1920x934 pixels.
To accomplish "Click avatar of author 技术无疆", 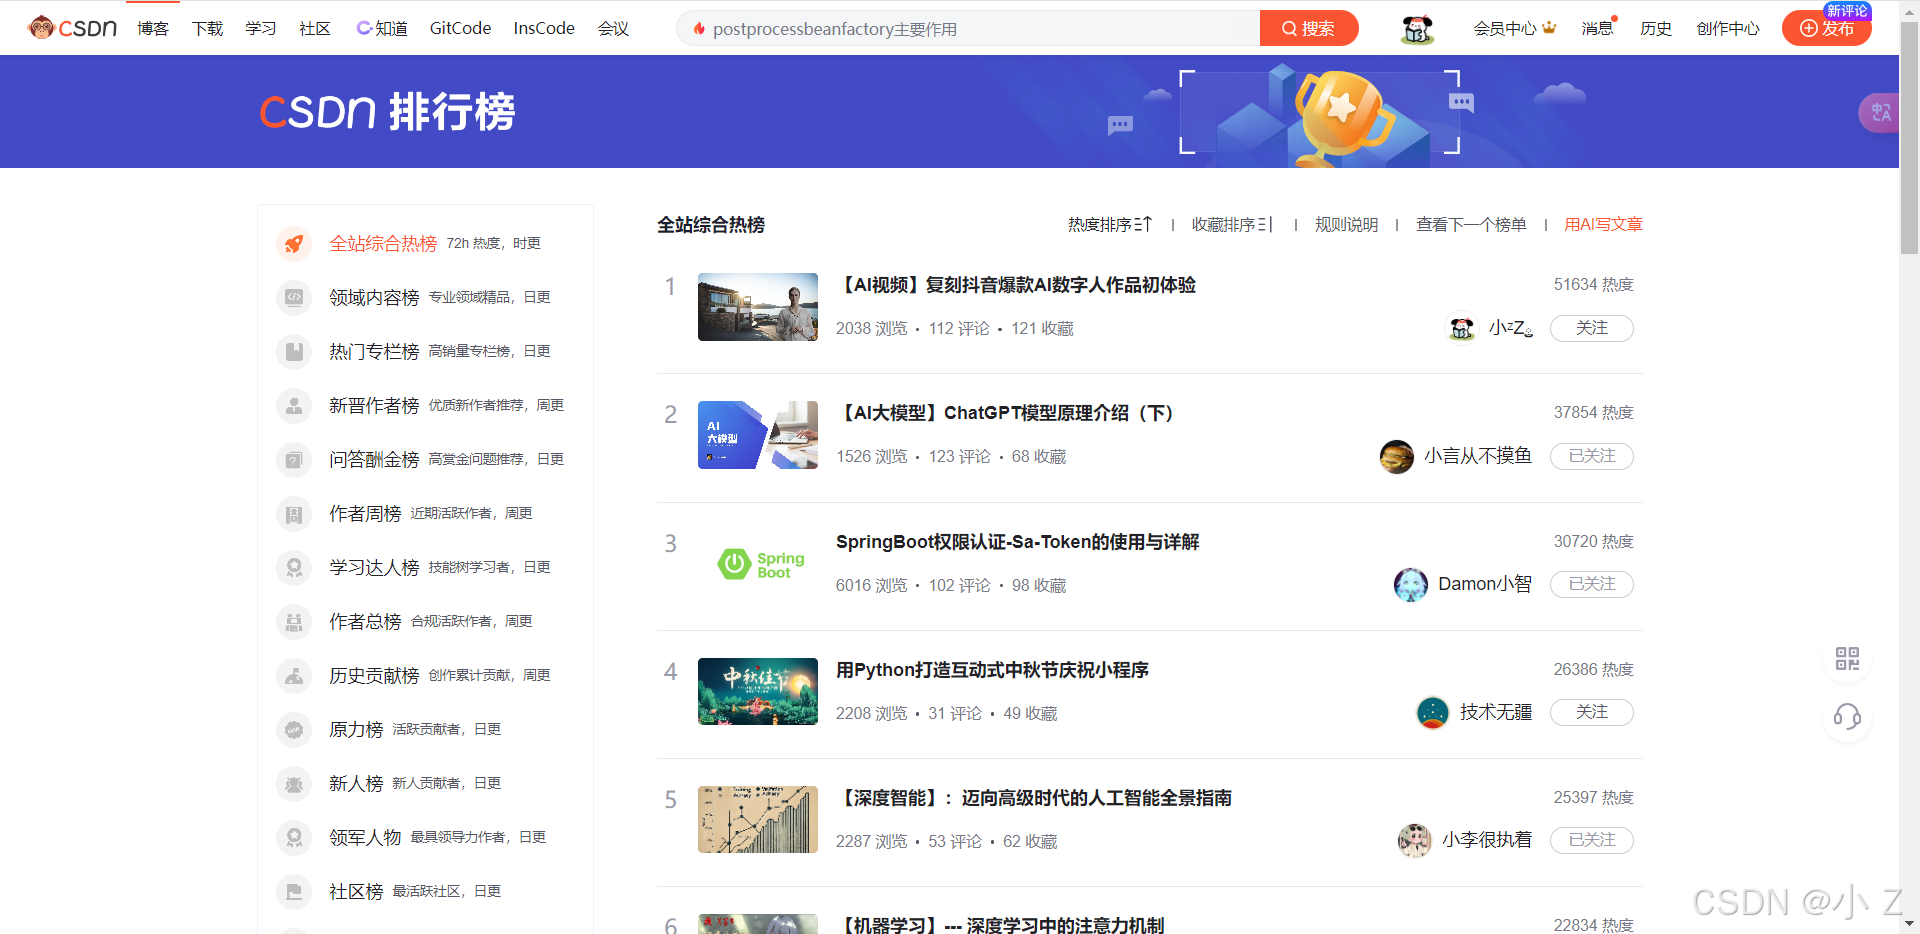I will [x=1432, y=712].
